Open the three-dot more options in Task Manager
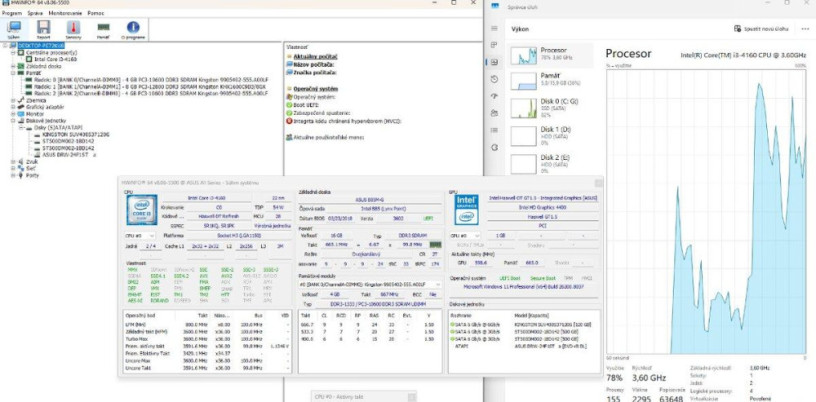 pos(806,29)
